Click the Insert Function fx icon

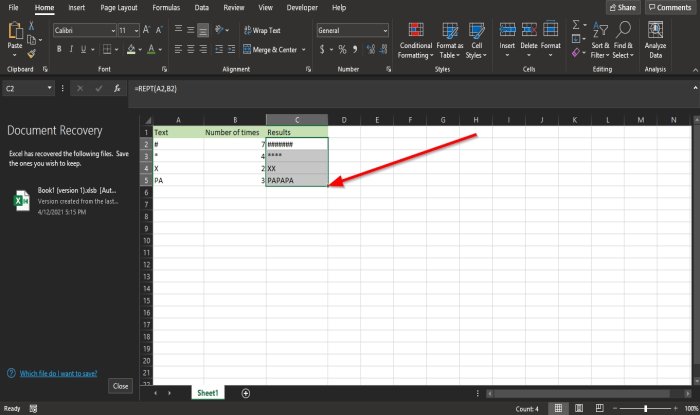tap(118, 89)
